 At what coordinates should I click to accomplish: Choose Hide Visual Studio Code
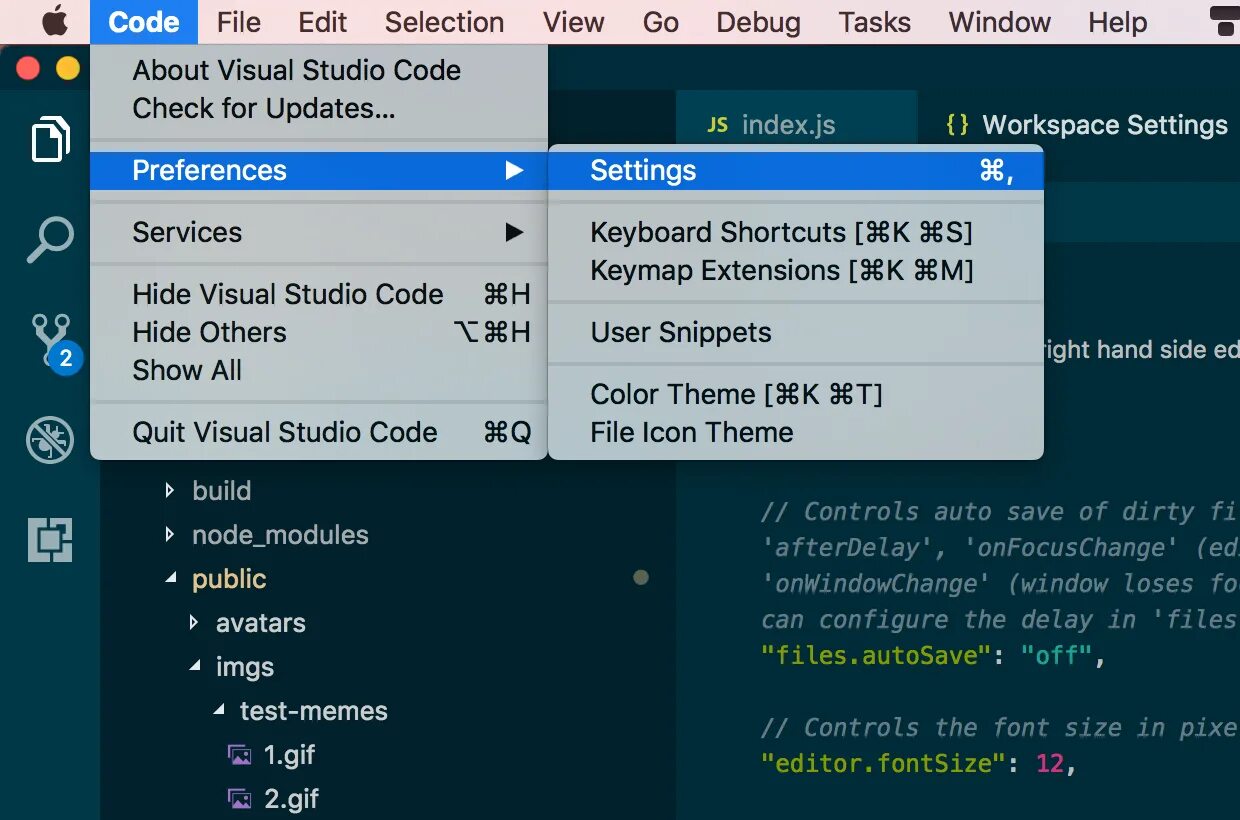click(319, 294)
